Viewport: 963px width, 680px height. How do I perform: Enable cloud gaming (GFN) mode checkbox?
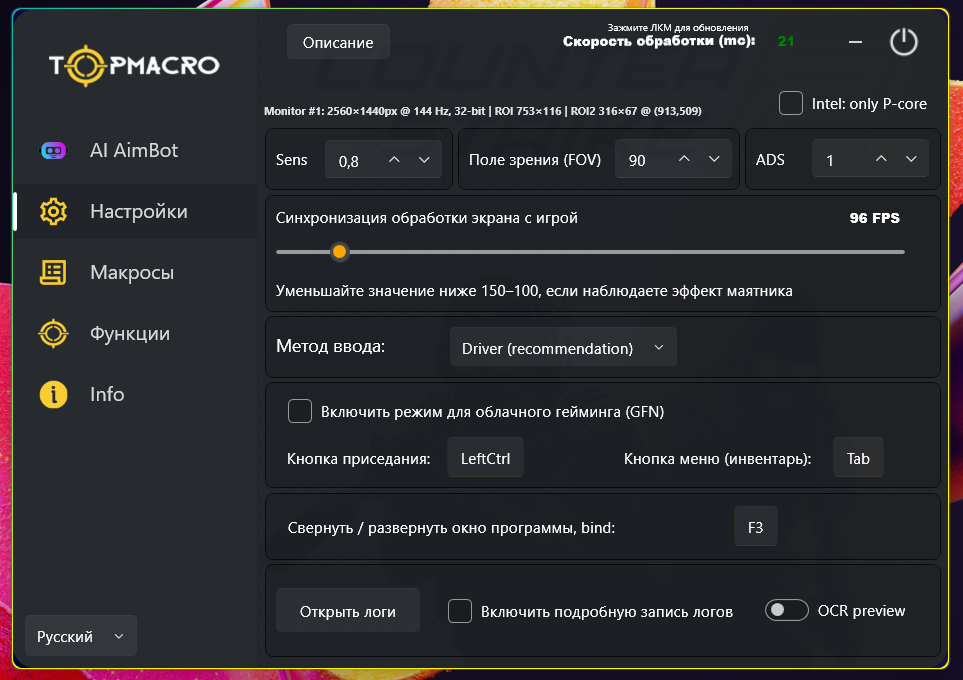[300, 411]
